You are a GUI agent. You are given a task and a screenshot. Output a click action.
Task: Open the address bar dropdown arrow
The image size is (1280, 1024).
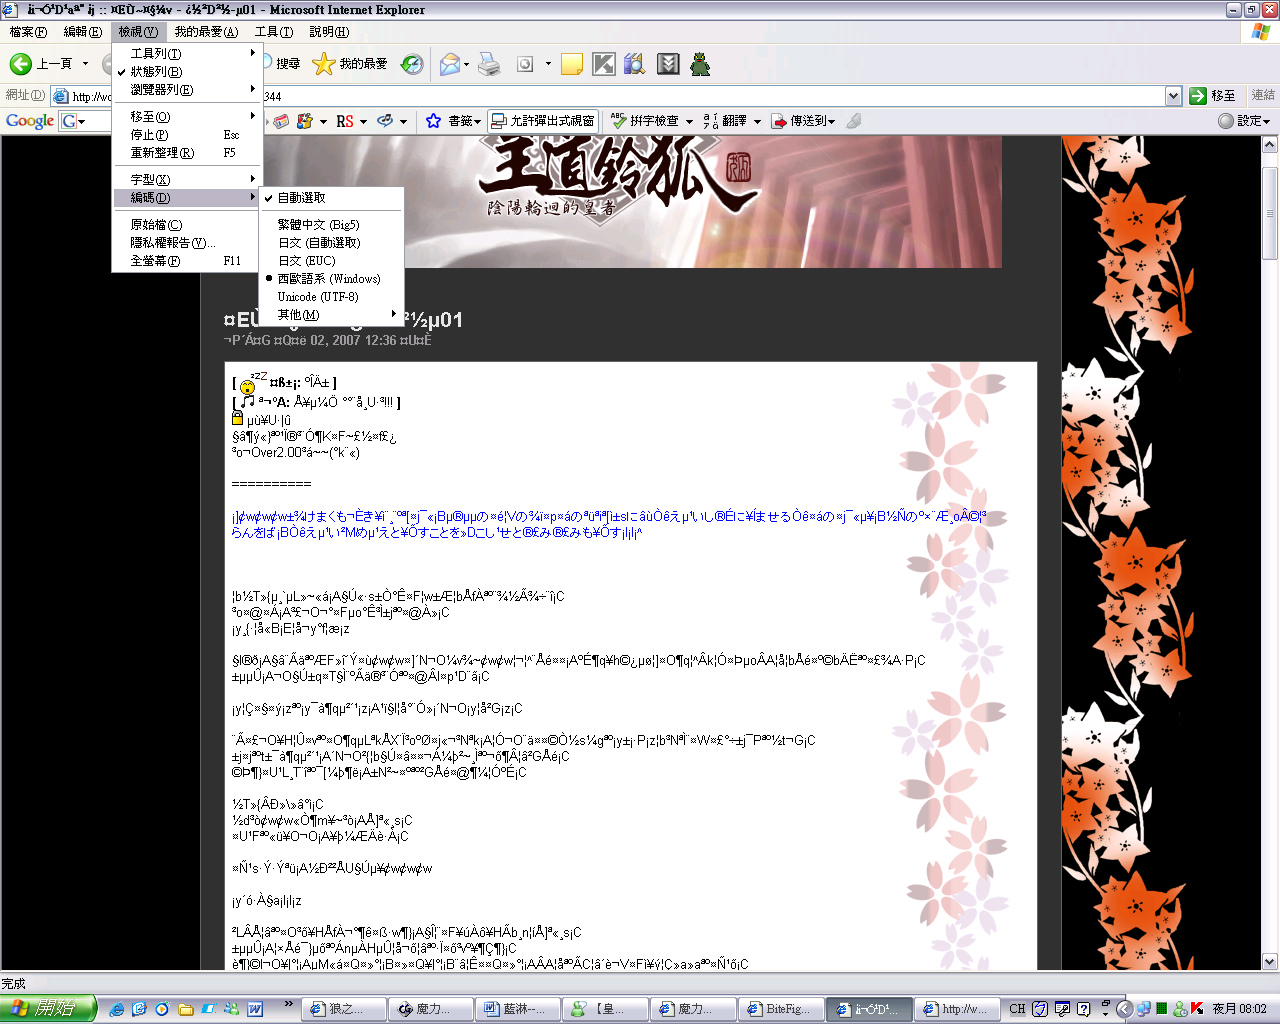pos(1173,96)
